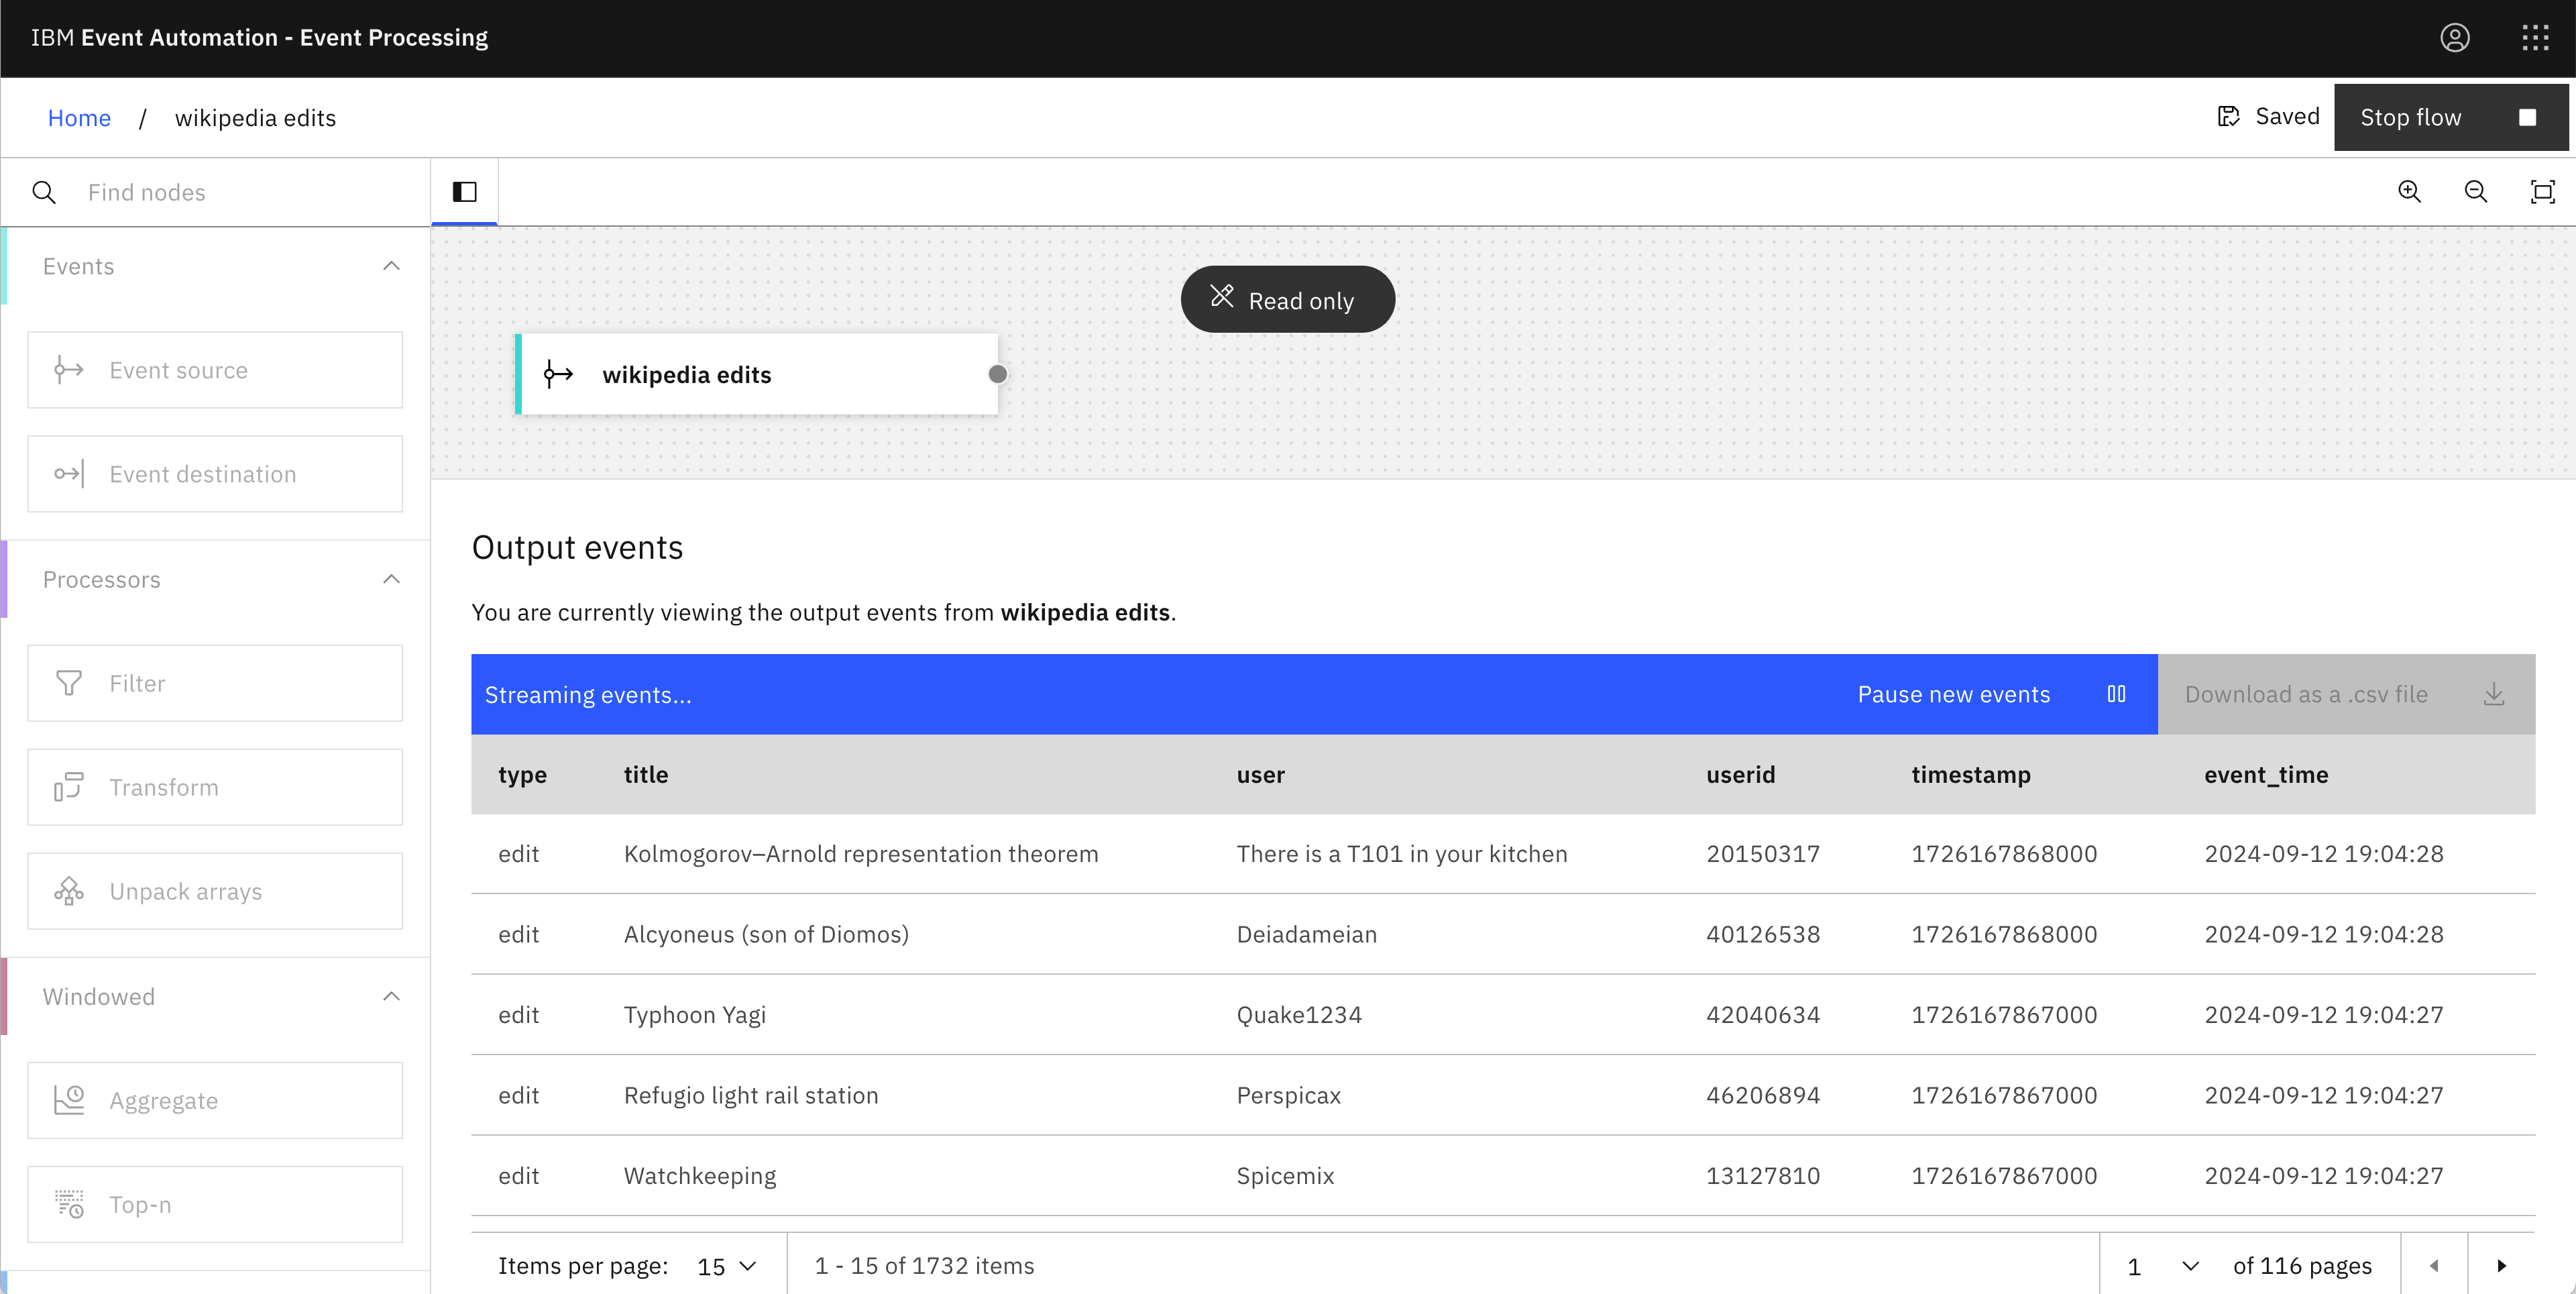Screen dimensions: 2576x1294
Task: Pause new events streaming
Action: [1990, 694]
